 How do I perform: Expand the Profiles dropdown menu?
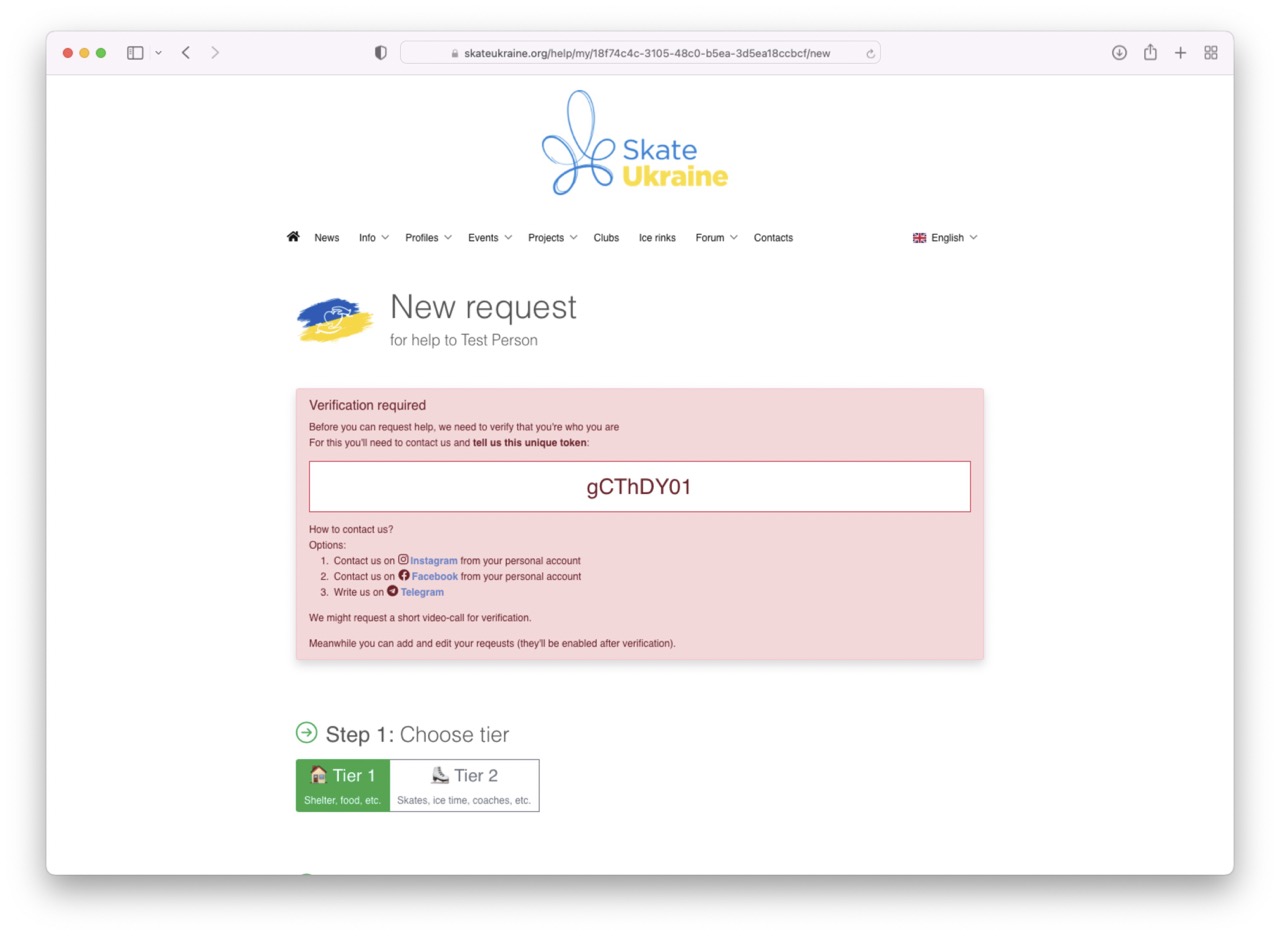(x=428, y=238)
